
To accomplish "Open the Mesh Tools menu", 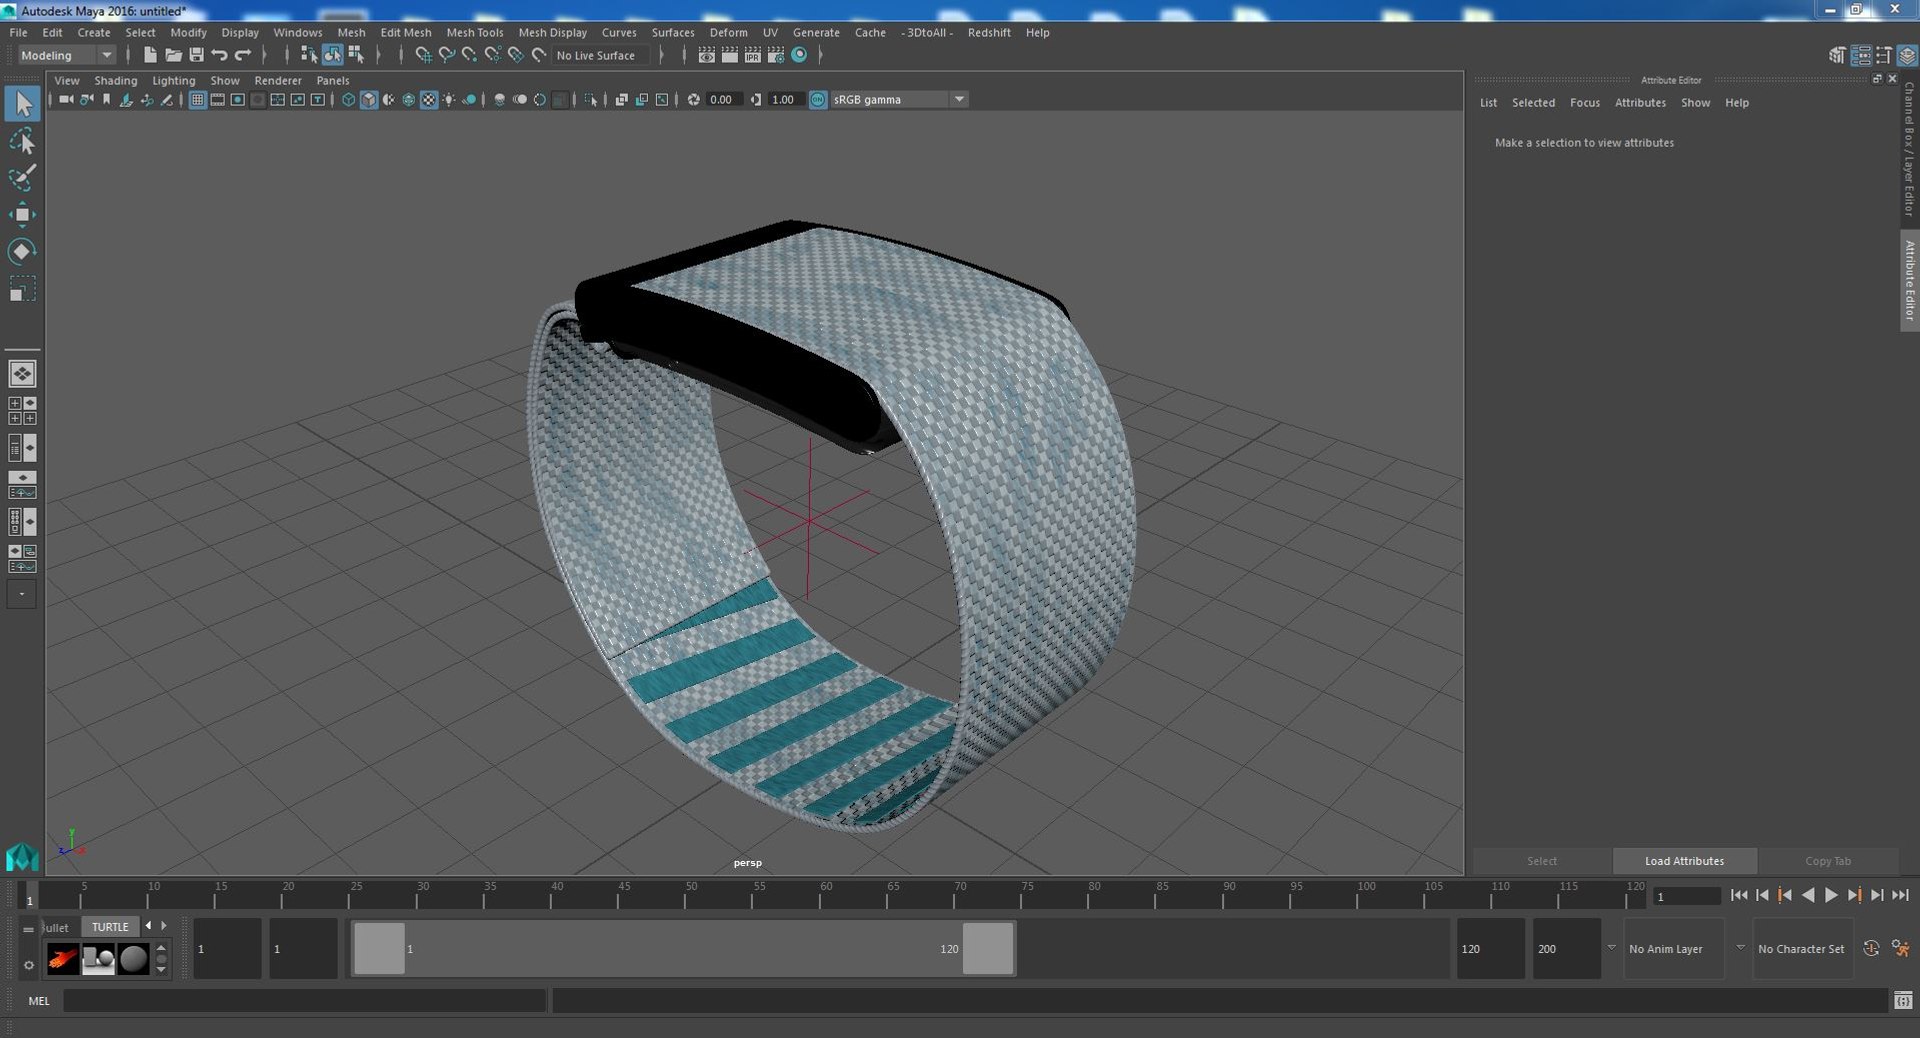I will pyautogui.click(x=474, y=33).
